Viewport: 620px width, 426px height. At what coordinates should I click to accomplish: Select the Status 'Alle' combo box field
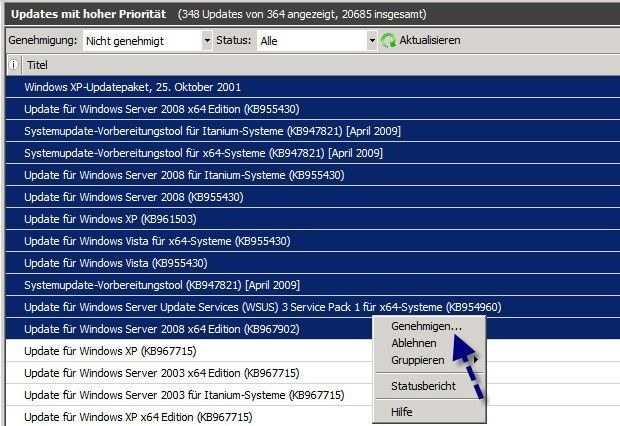317,40
